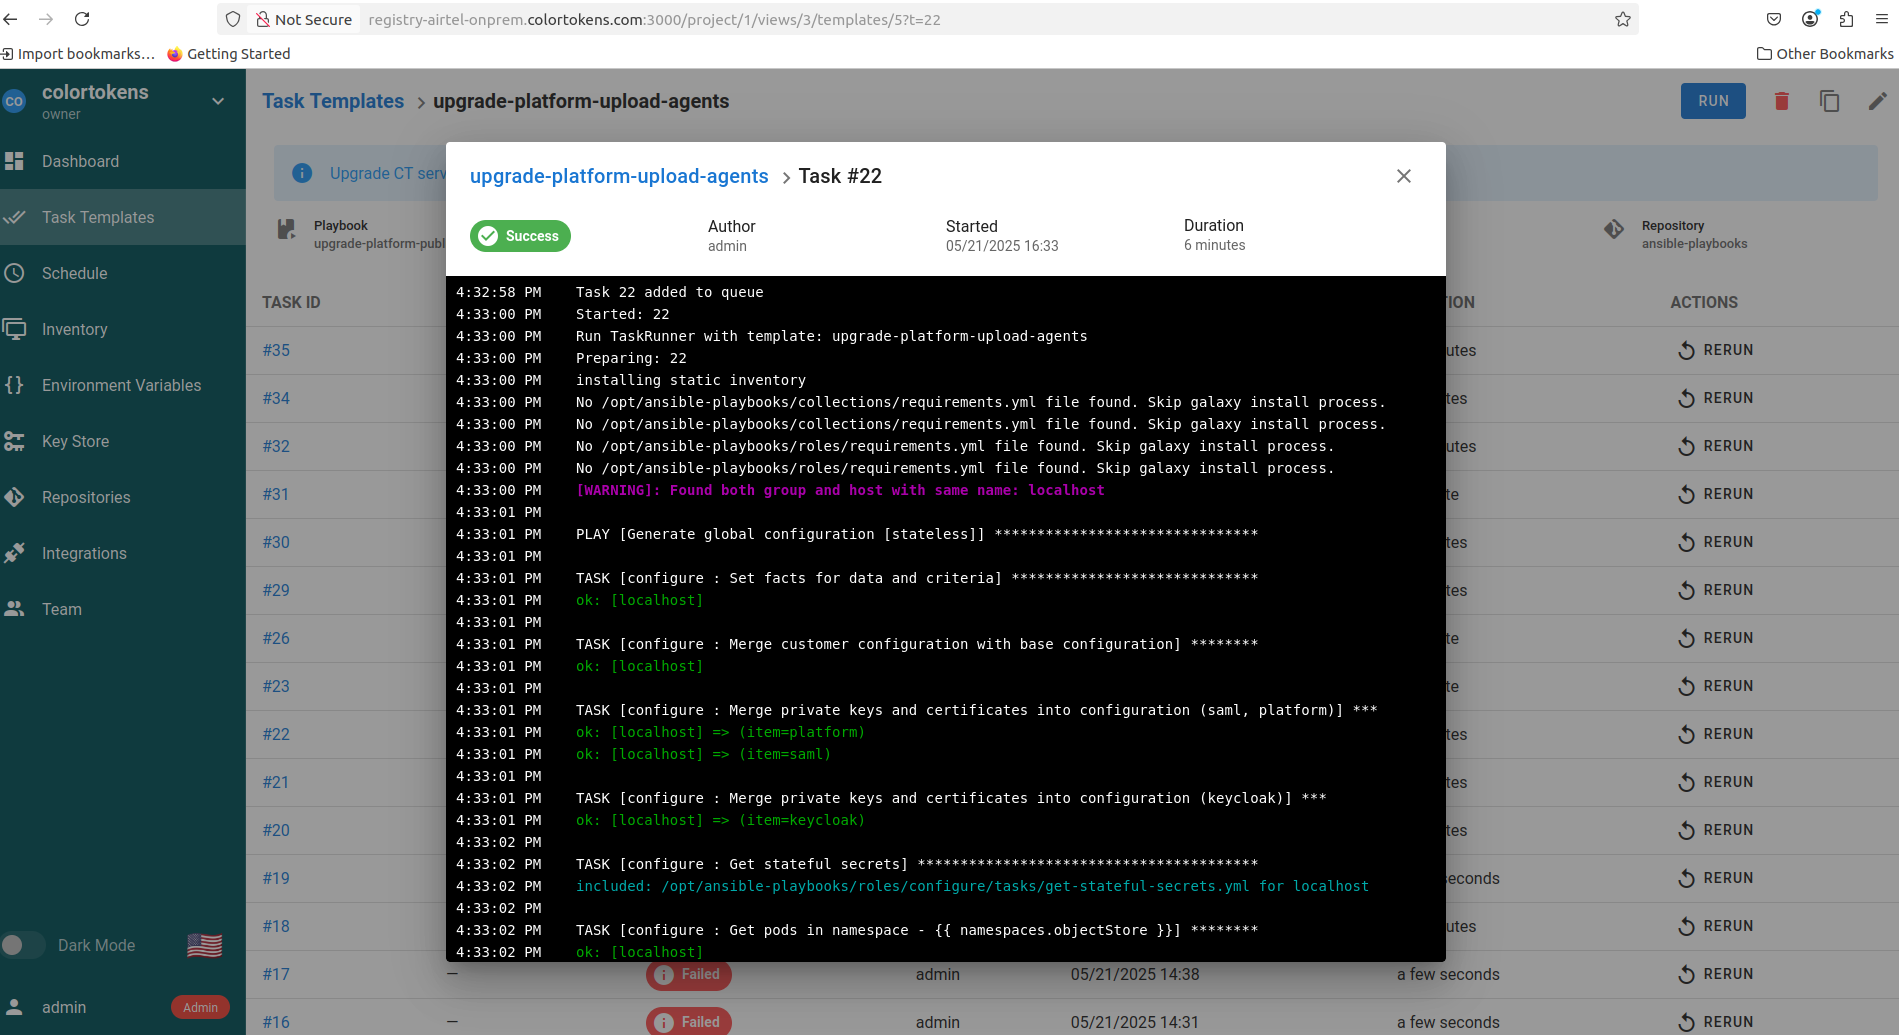Toggle the Dark Mode switch
This screenshot has height=1035, width=1899.
[22, 945]
